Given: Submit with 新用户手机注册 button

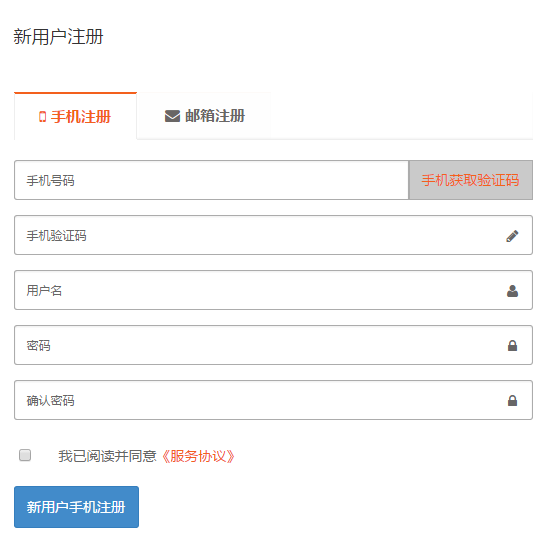Looking at the screenshot, I should pos(77,507).
